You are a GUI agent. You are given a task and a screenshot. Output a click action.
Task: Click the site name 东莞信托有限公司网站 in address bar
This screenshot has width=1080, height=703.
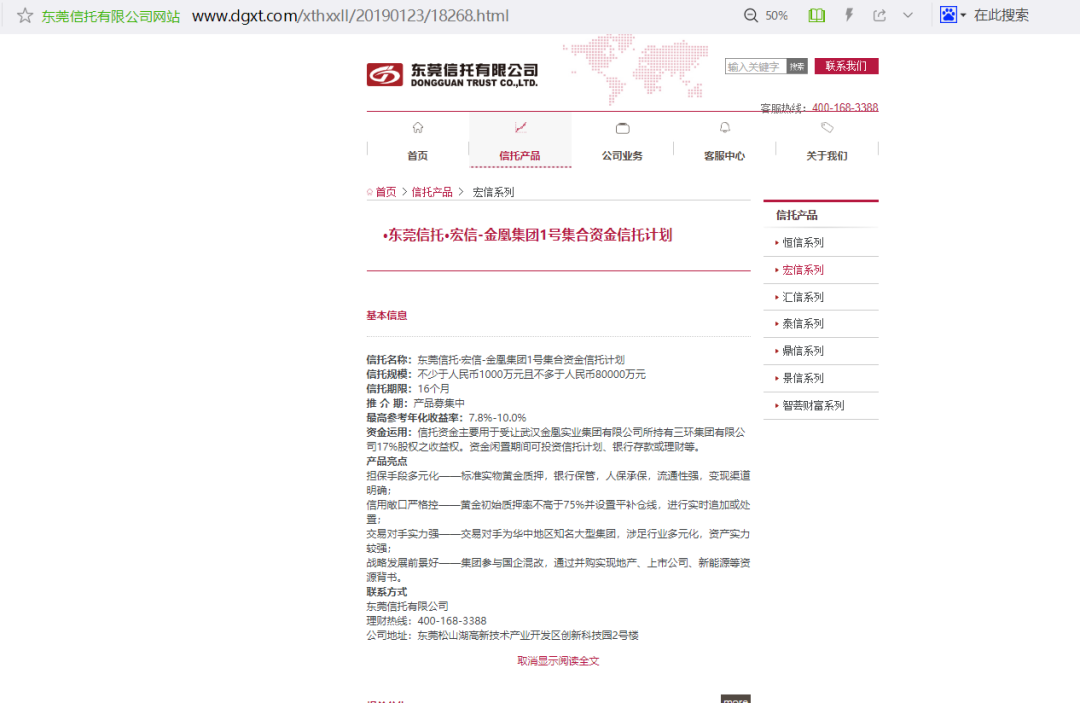(x=110, y=16)
